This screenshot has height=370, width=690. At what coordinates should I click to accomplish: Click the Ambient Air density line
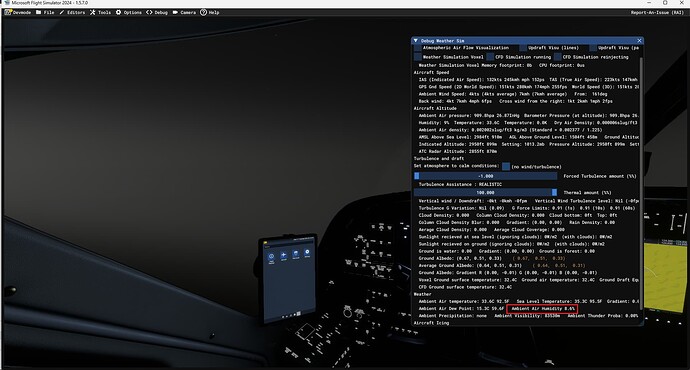click(510, 130)
